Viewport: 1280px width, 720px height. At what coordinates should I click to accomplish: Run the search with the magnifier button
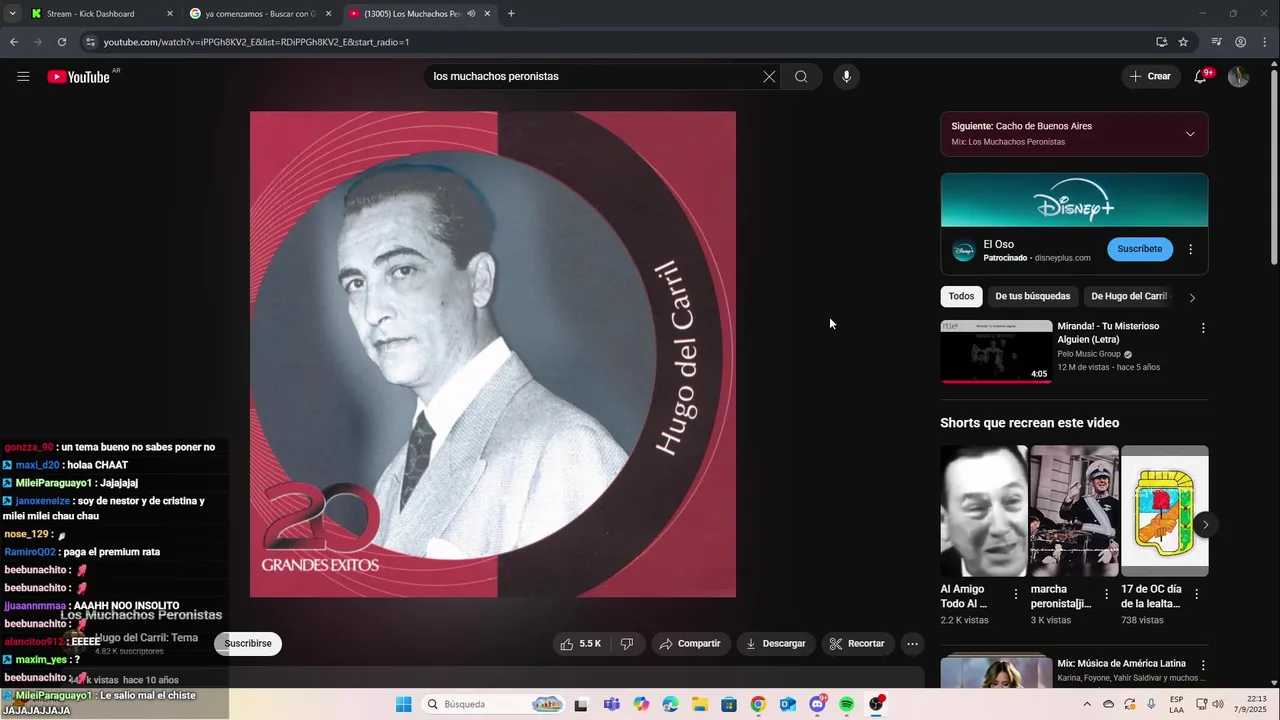coord(801,77)
